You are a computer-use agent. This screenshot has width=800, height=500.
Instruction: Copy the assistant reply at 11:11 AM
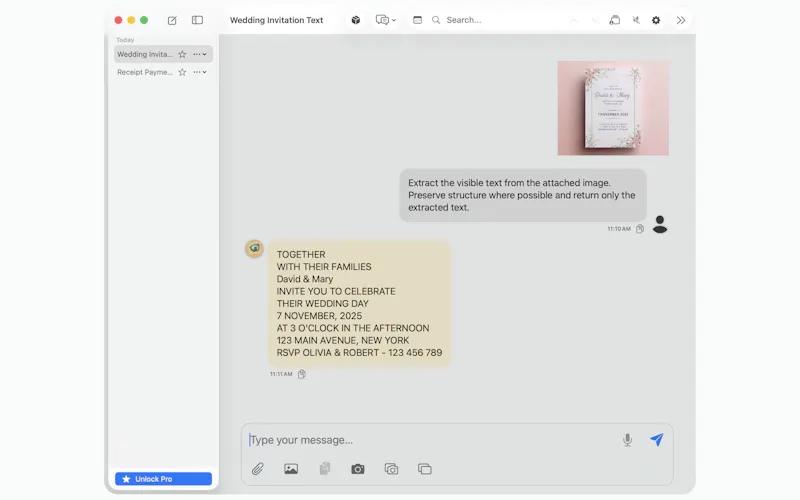[302, 374]
